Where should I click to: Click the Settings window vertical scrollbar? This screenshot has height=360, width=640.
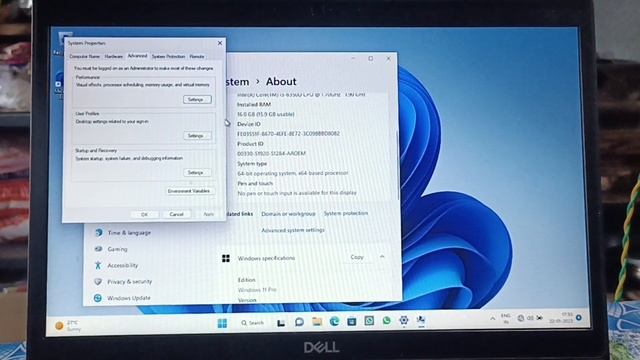coord(398,165)
